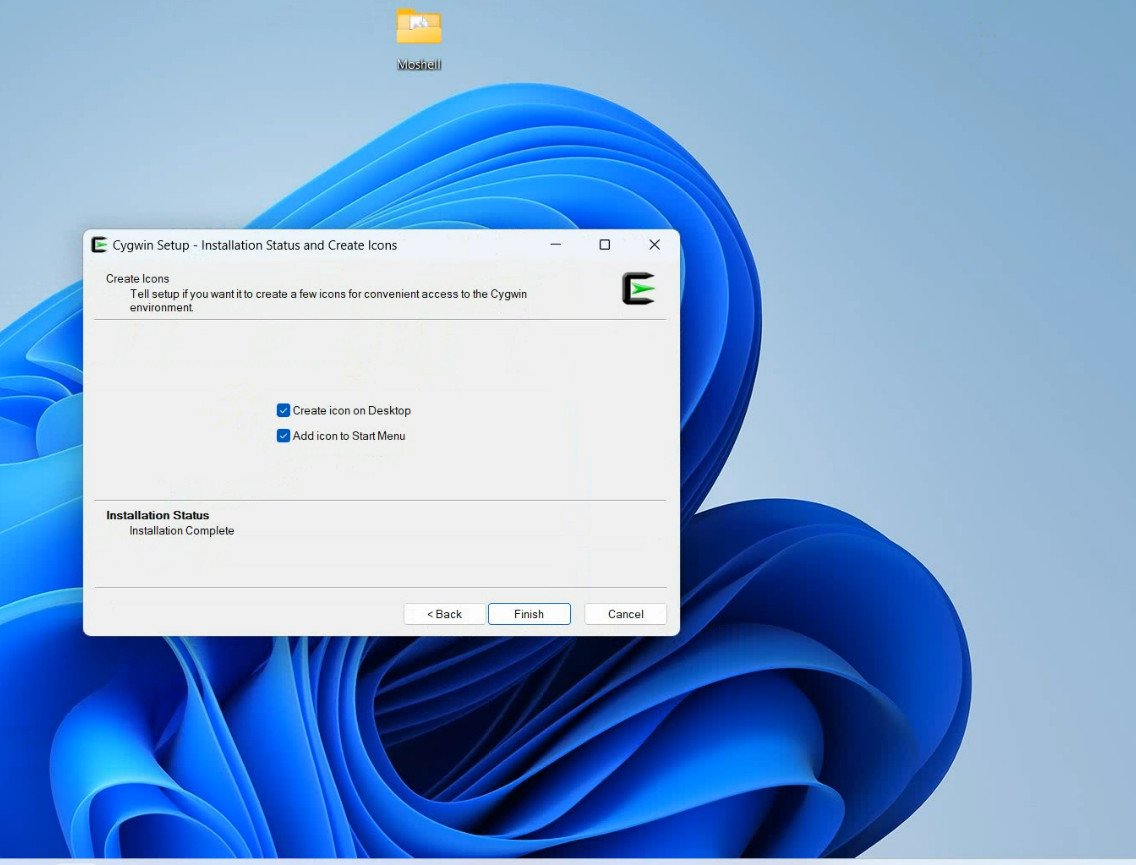Click Finish to complete Cygwin setup
The image size is (1136, 865).
[x=529, y=614]
